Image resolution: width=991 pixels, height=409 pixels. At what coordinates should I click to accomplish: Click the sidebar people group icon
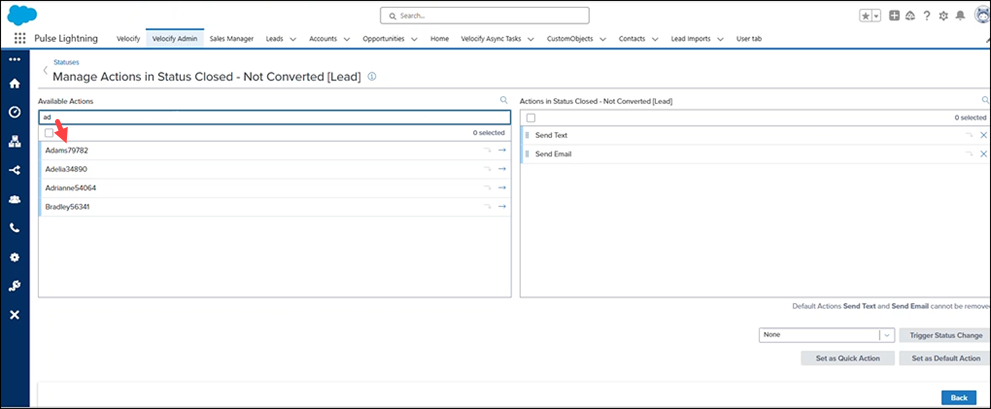pos(15,199)
